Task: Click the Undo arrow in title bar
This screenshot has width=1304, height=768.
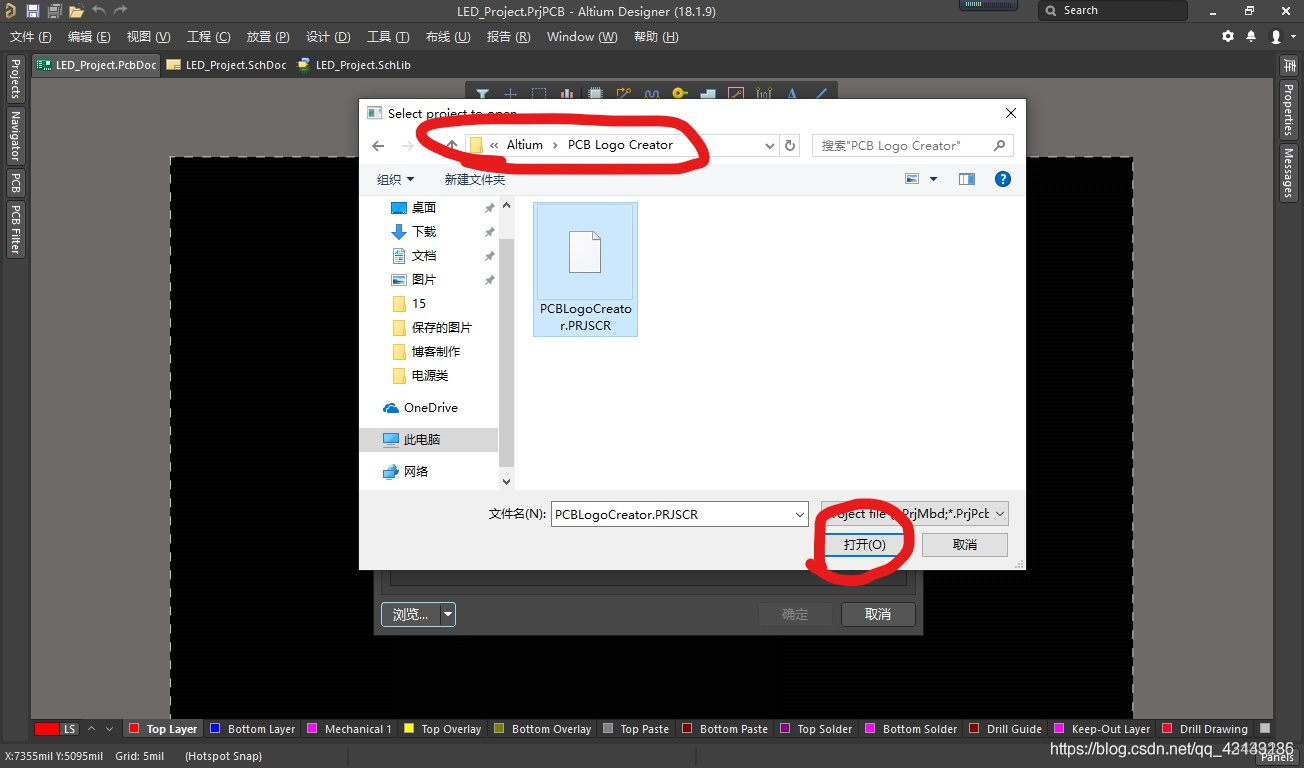Action: 98,10
